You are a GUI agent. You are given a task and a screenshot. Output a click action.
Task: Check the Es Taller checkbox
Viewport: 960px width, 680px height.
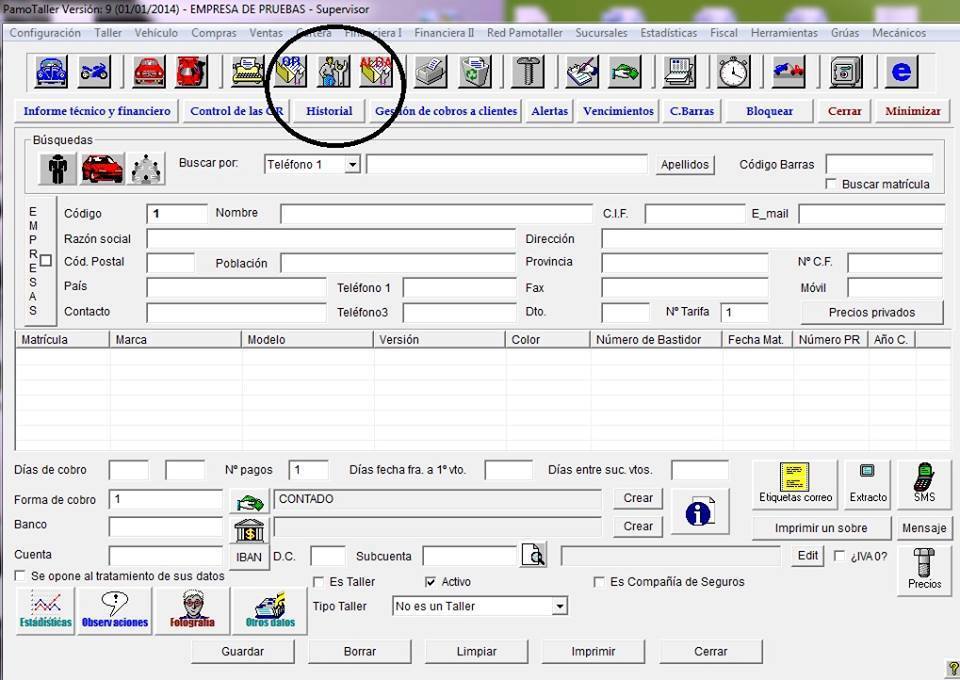coord(318,581)
